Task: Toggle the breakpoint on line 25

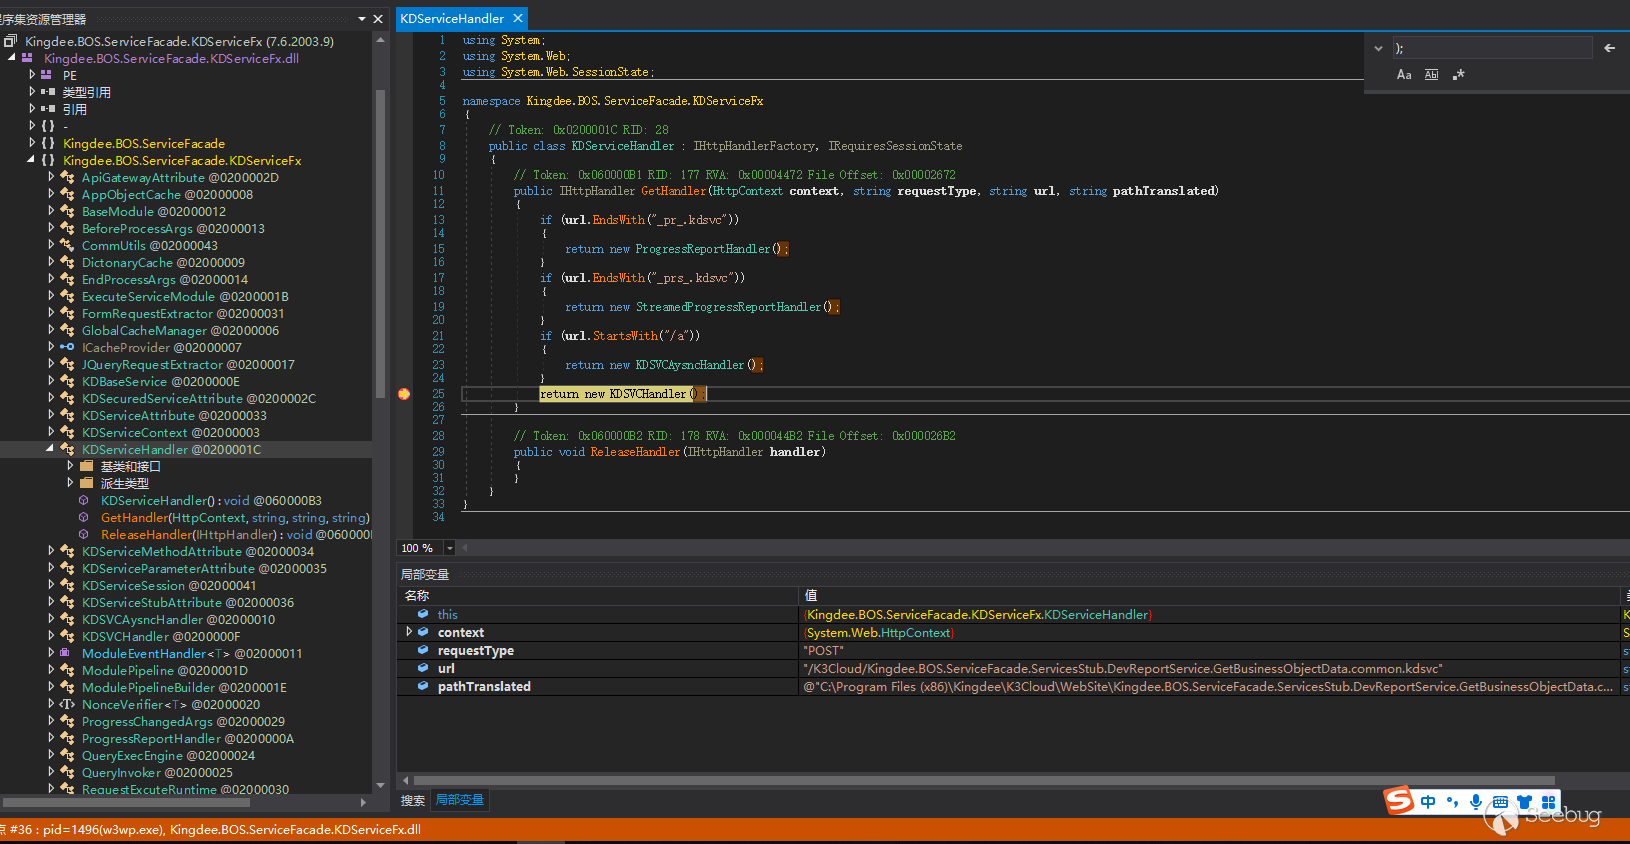Action: tap(404, 394)
